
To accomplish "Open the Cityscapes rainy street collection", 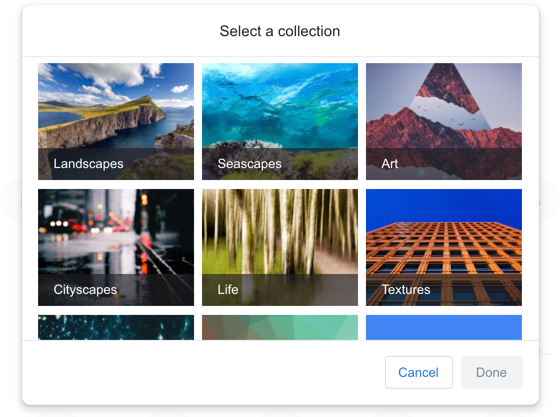I will pos(116,247).
